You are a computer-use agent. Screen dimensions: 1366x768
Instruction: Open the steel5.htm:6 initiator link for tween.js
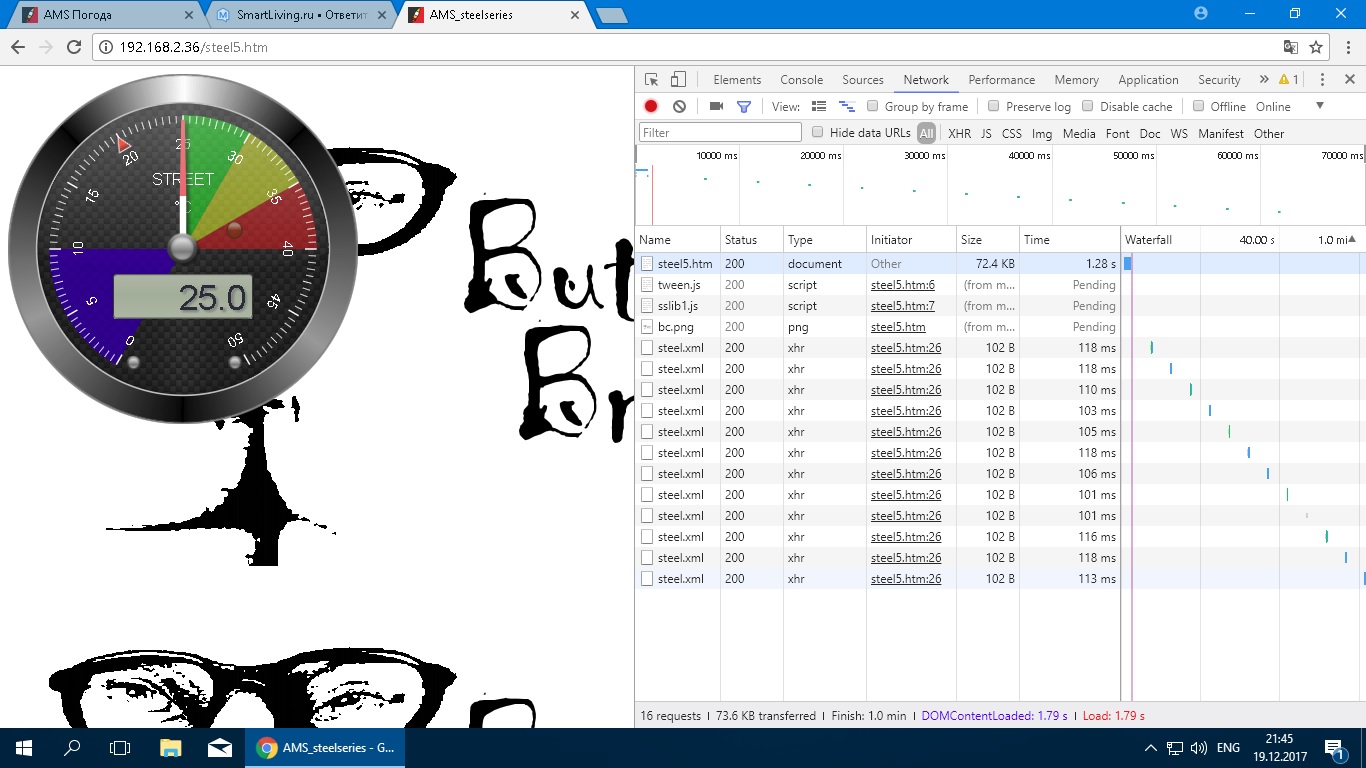click(x=902, y=285)
